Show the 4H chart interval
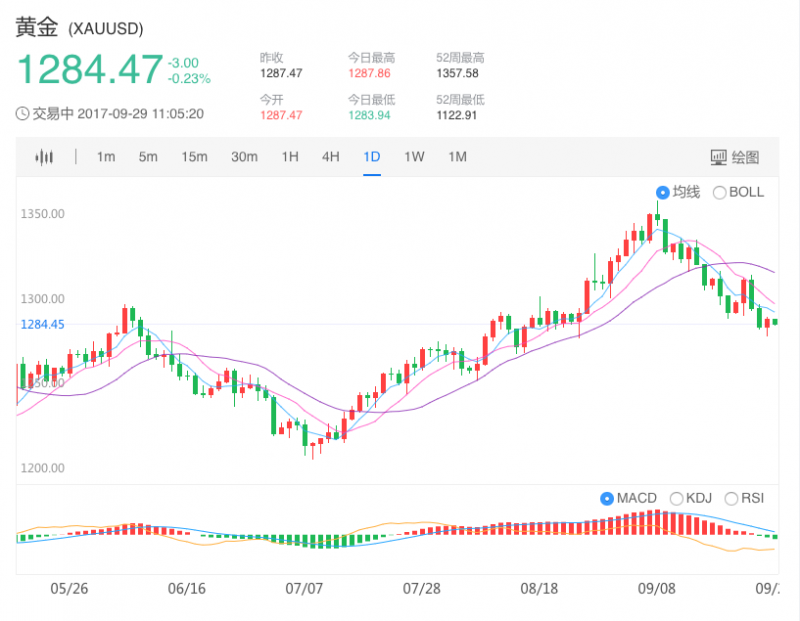Screen dimensions: 800x621 (x=331, y=157)
